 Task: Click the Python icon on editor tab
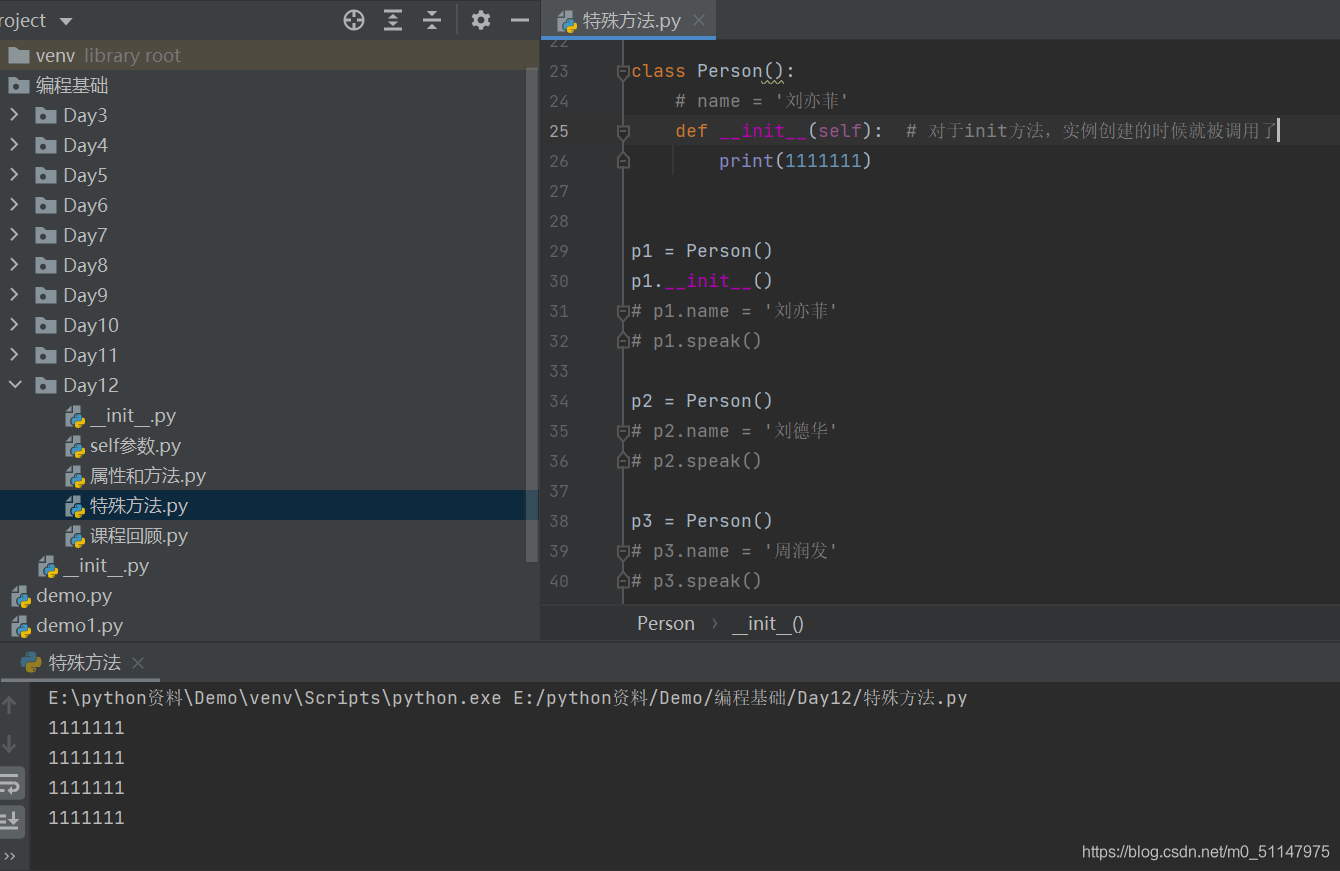pyautogui.click(x=567, y=21)
